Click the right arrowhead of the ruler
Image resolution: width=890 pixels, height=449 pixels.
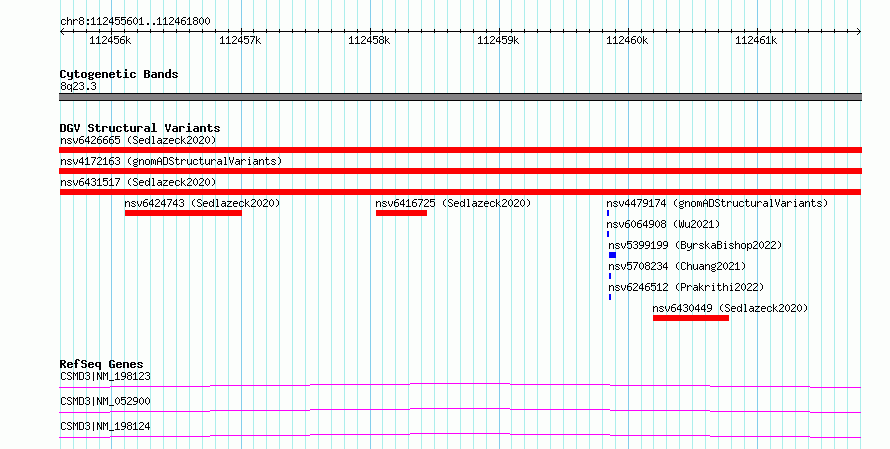(859, 32)
